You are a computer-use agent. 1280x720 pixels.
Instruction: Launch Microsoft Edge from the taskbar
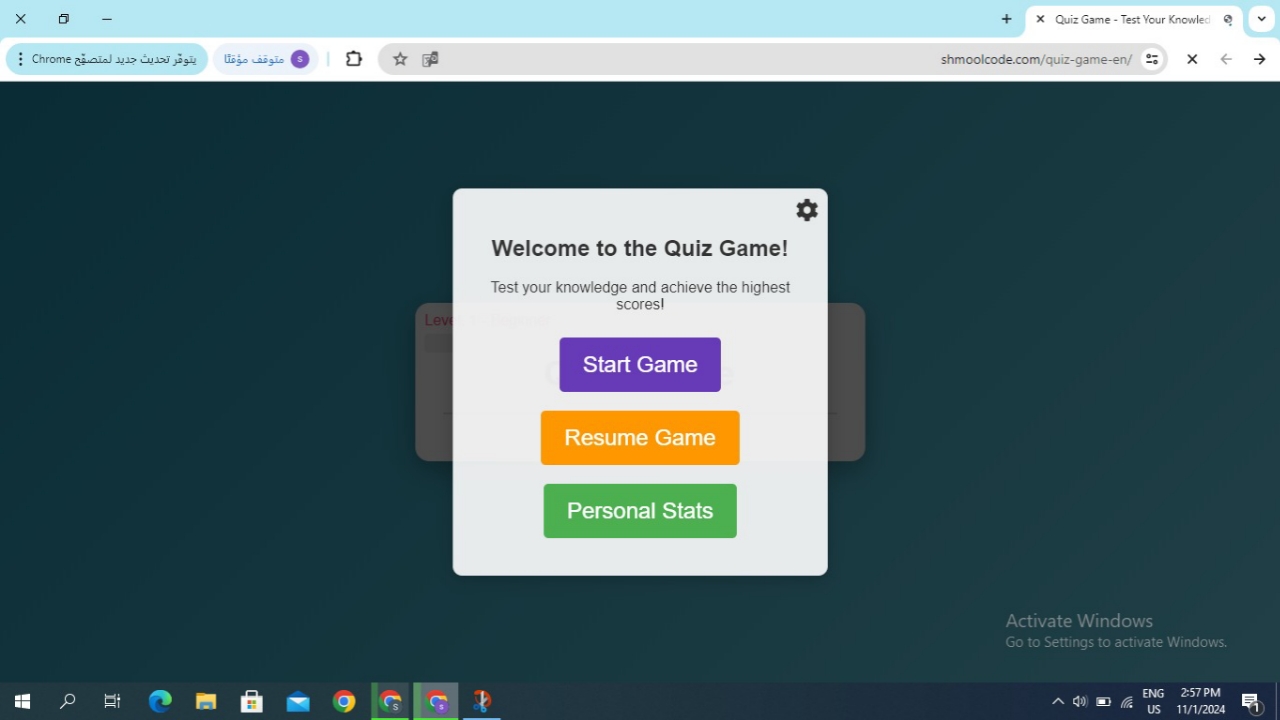pyautogui.click(x=160, y=700)
